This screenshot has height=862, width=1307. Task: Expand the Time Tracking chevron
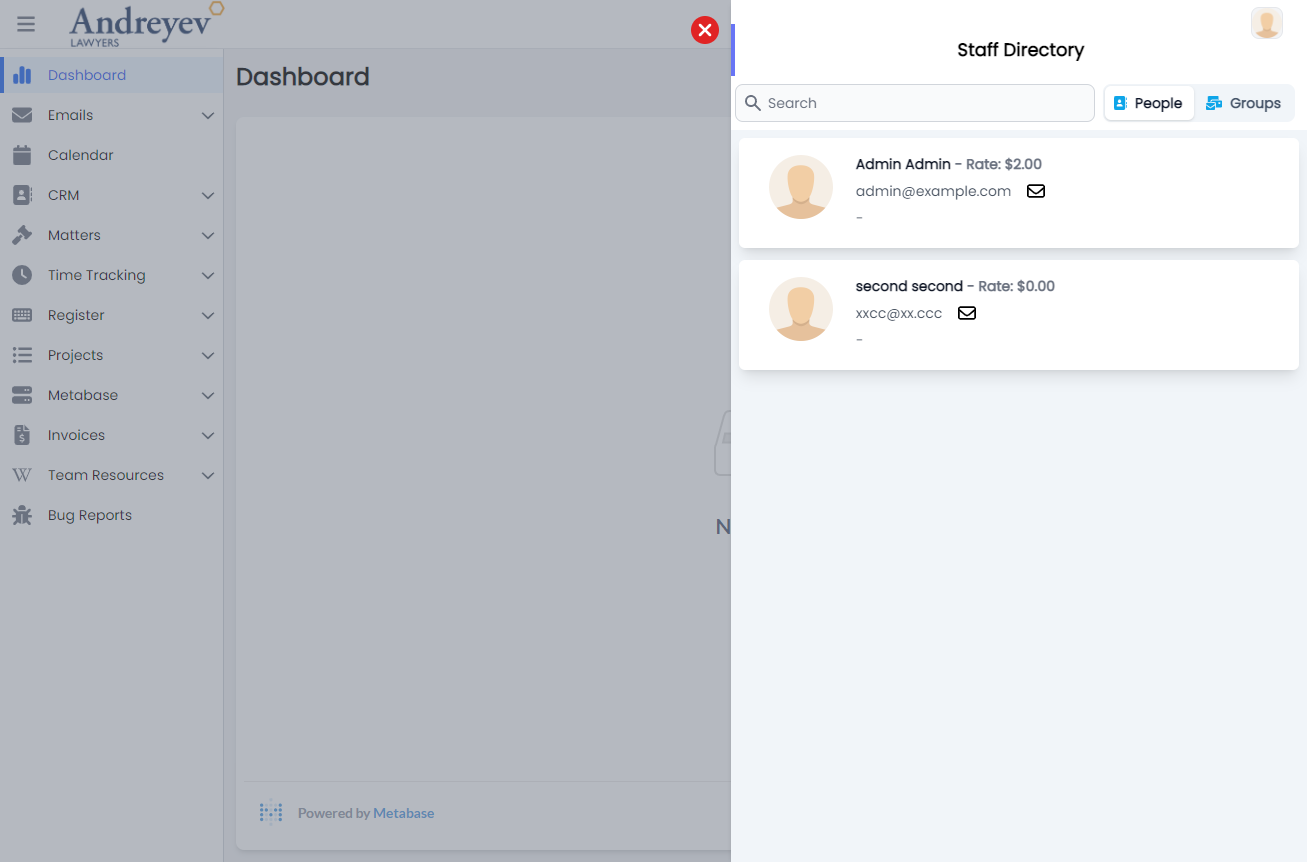tap(208, 275)
